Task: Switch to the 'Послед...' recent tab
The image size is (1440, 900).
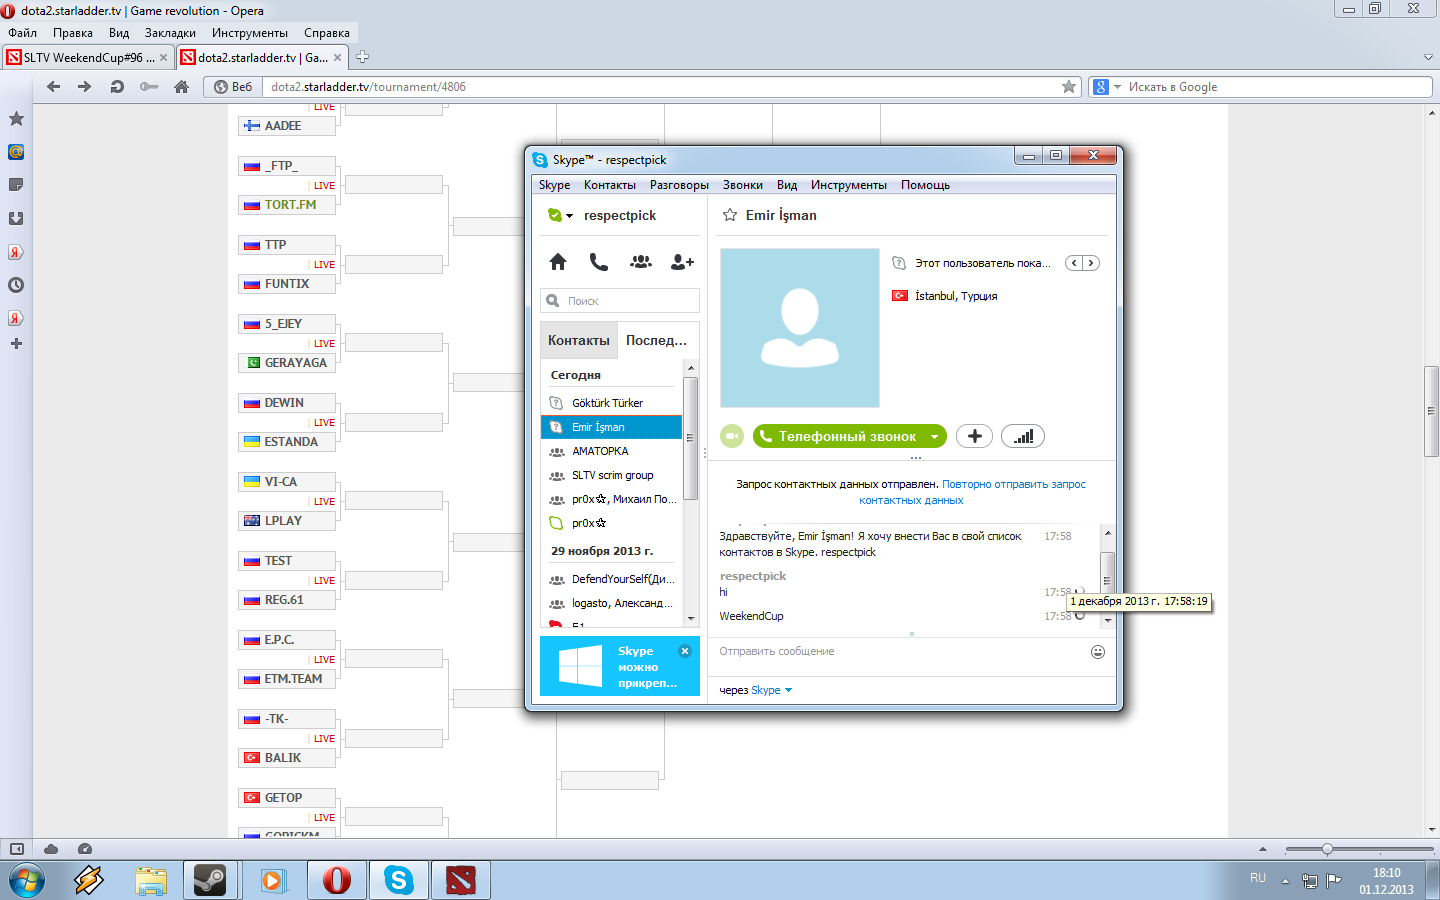Action: [656, 340]
